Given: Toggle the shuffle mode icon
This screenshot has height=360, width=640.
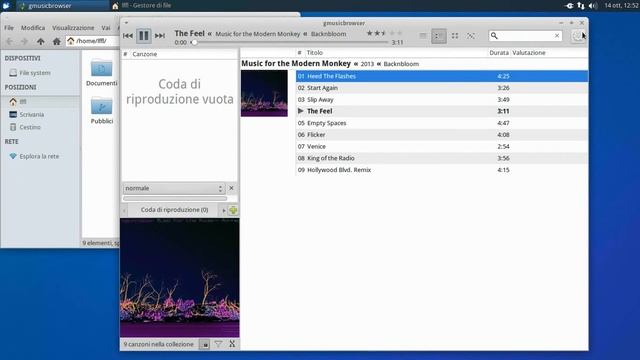Looking at the screenshot, I should click(x=471, y=36).
